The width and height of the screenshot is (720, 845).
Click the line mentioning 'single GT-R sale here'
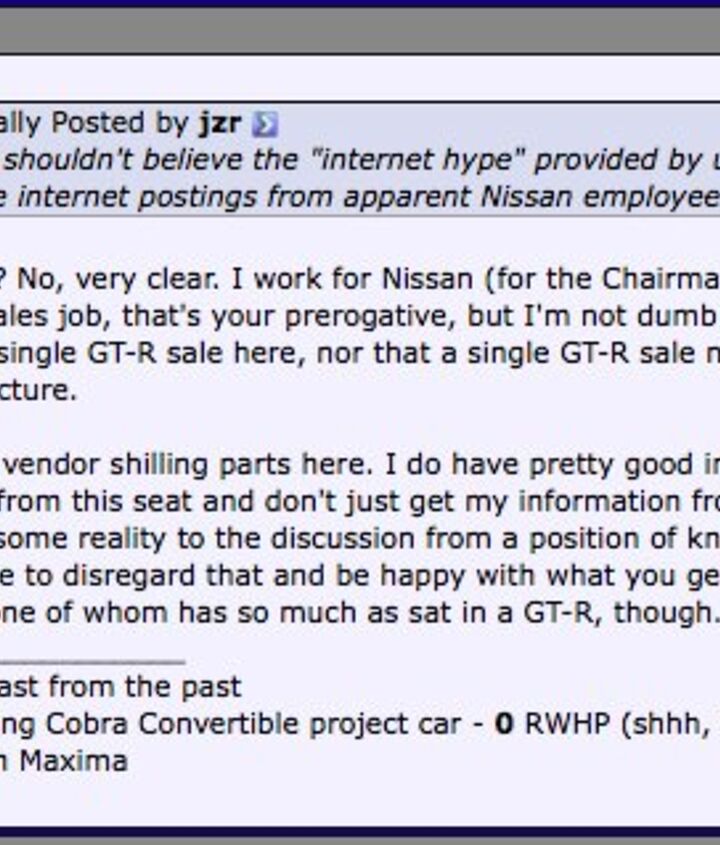pos(360,352)
